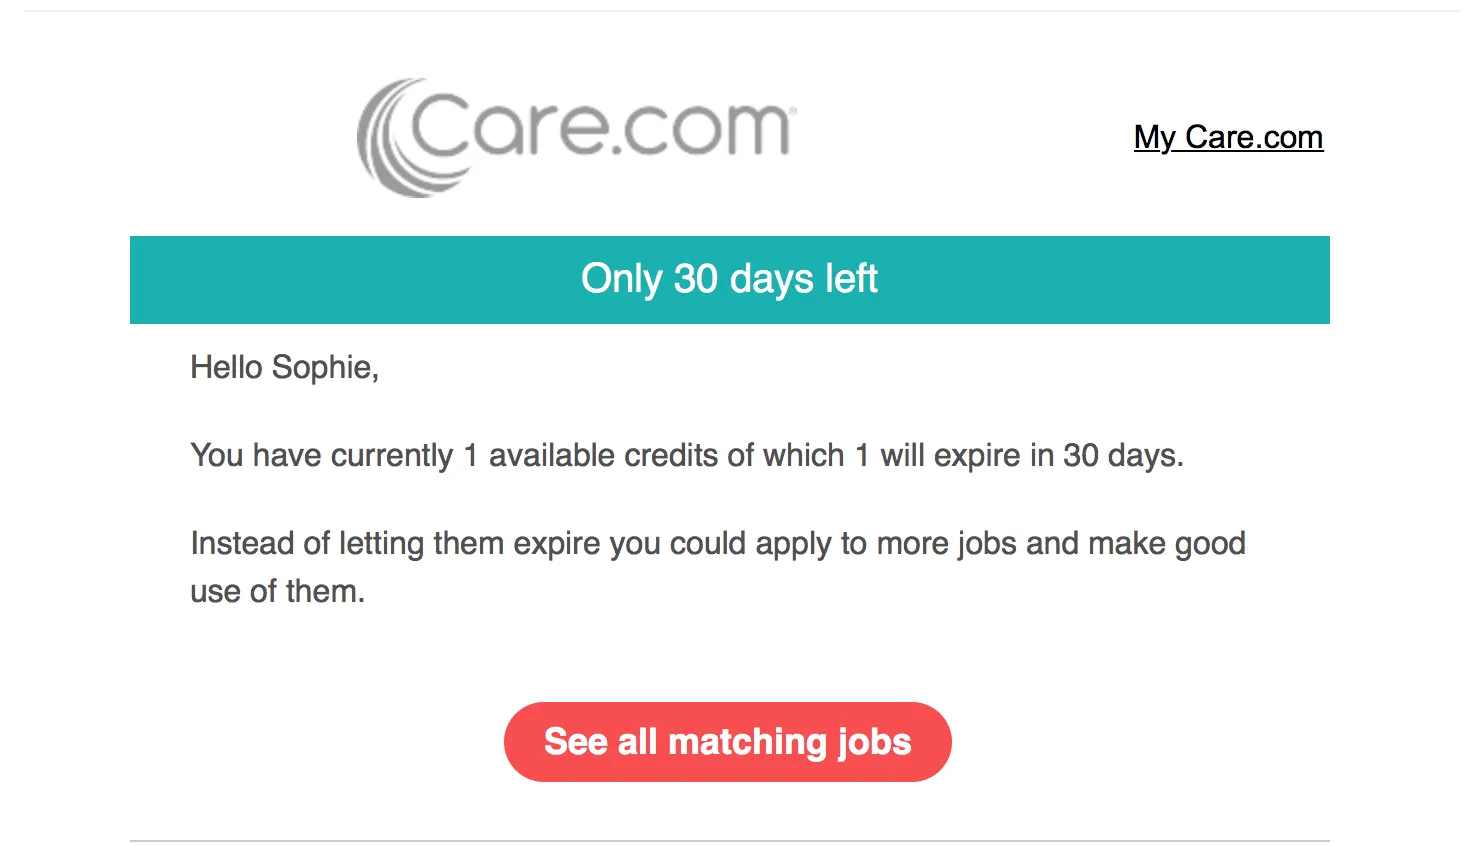Click the word My in the top-right link
The height and width of the screenshot is (846, 1478).
pyautogui.click(x=1155, y=137)
